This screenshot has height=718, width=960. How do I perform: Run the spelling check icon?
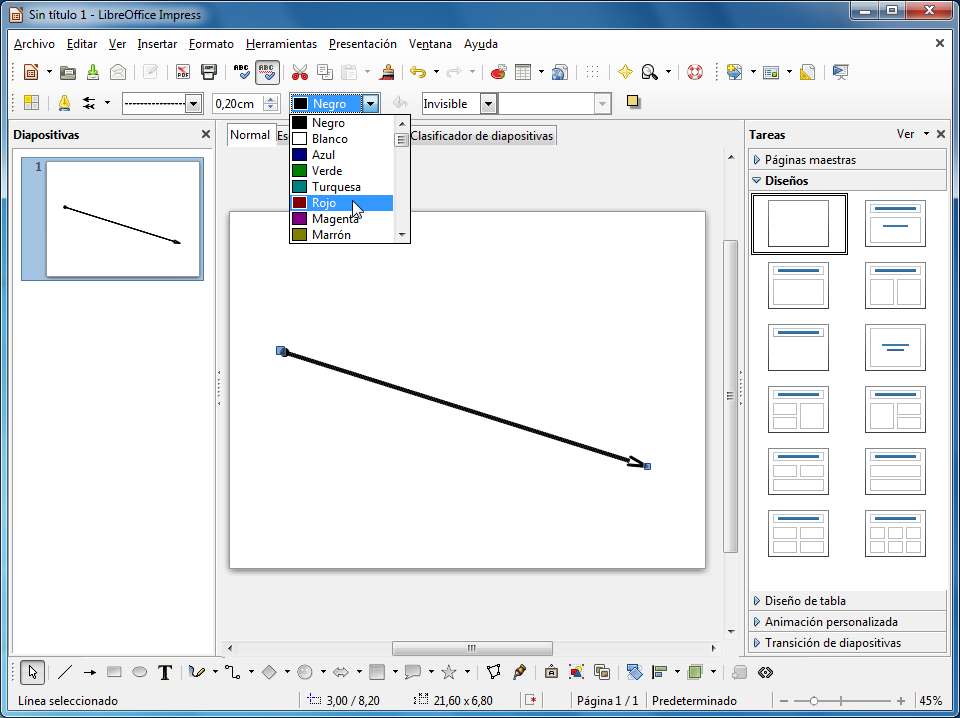(x=242, y=72)
